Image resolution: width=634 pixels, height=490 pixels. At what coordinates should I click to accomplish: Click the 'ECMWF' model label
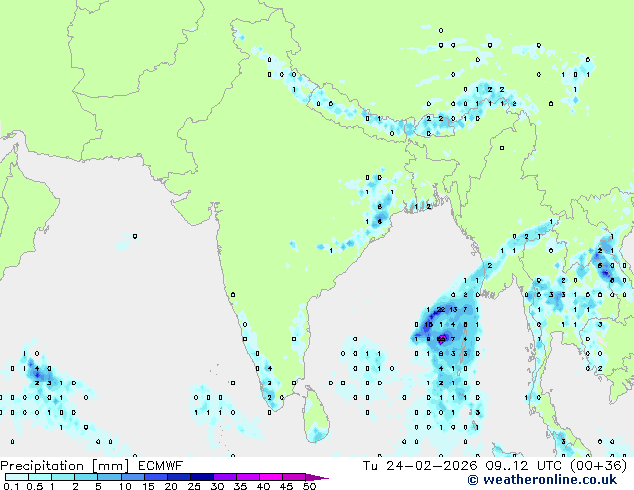161,466
